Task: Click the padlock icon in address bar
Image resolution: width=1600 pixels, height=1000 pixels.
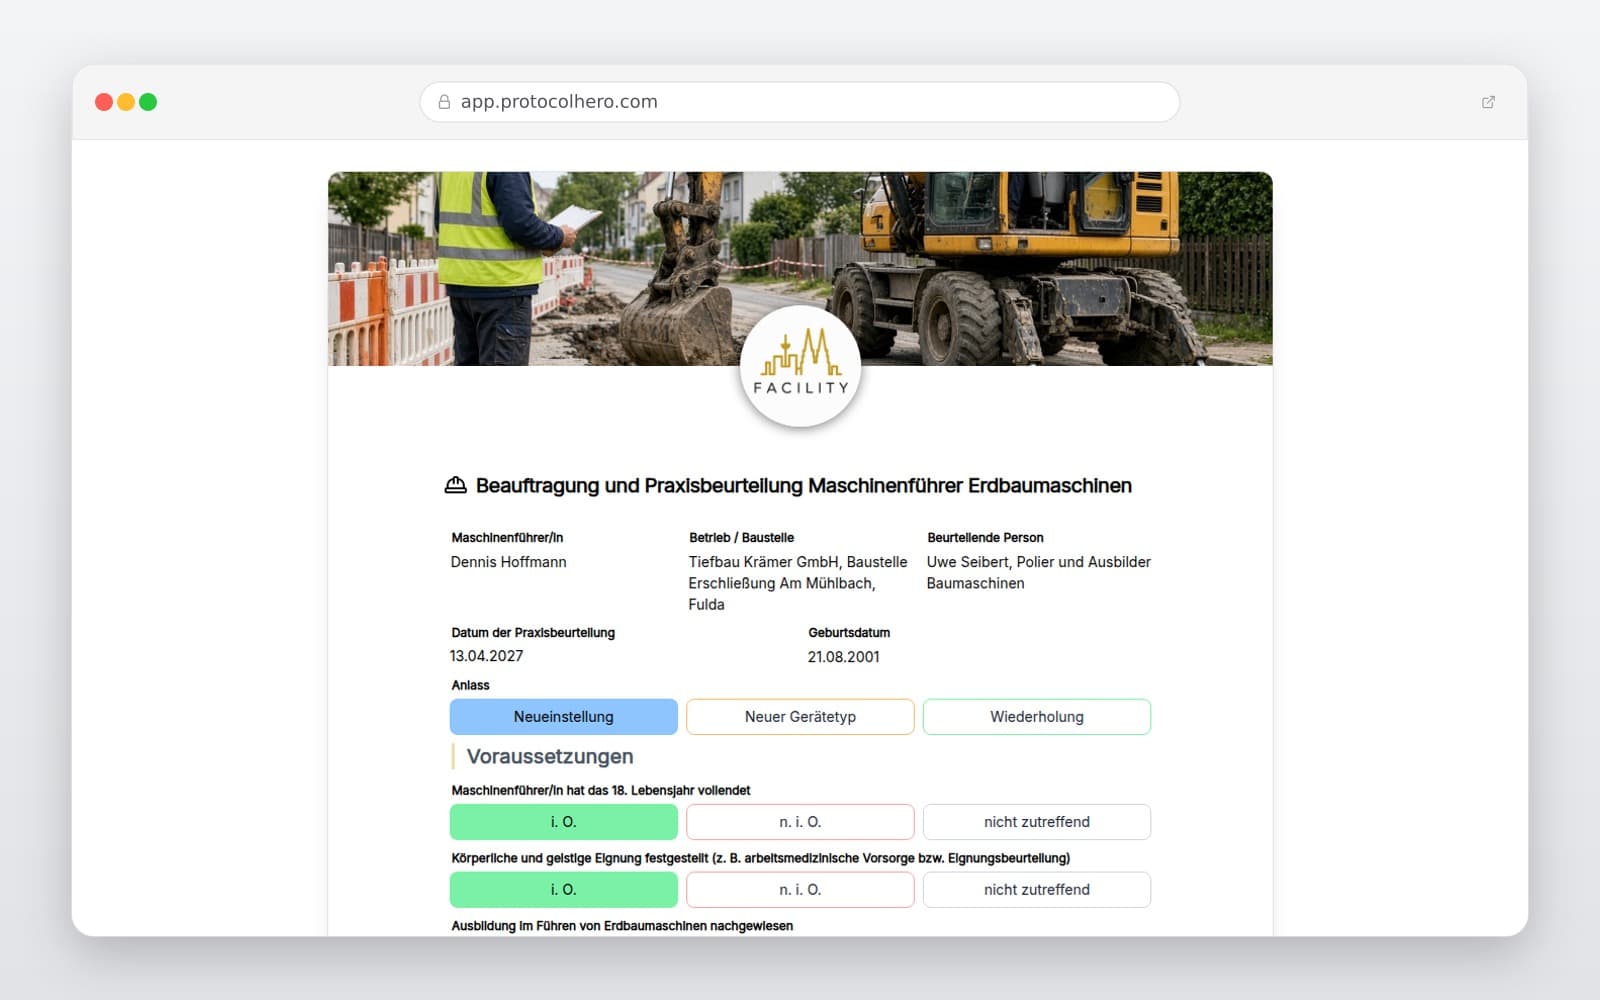Action: [444, 102]
